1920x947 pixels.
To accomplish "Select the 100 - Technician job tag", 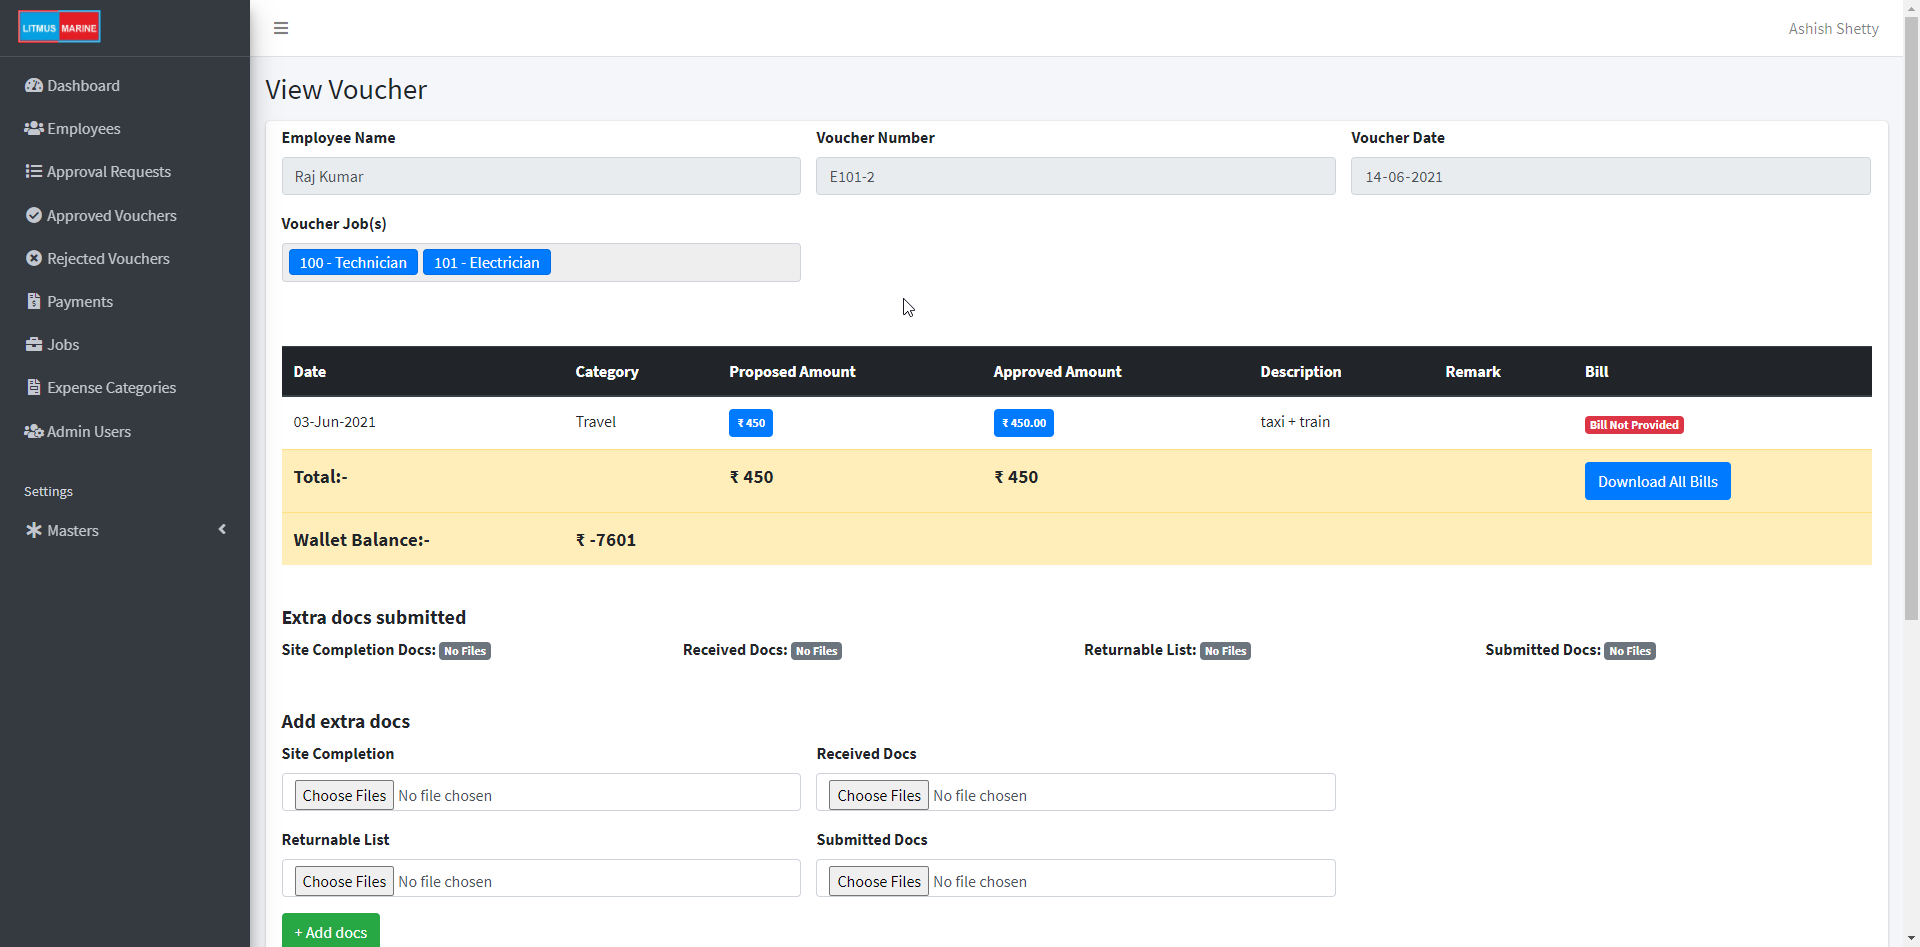I will (353, 262).
